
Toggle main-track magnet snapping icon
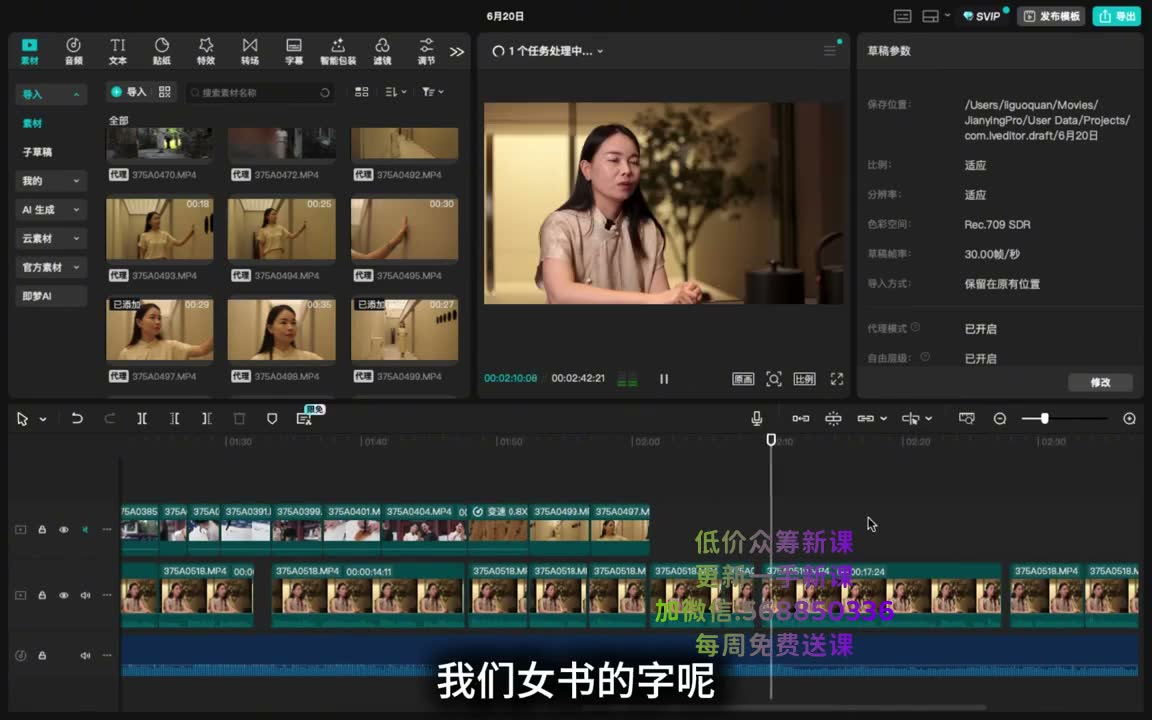pyautogui.click(x=801, y=418)
